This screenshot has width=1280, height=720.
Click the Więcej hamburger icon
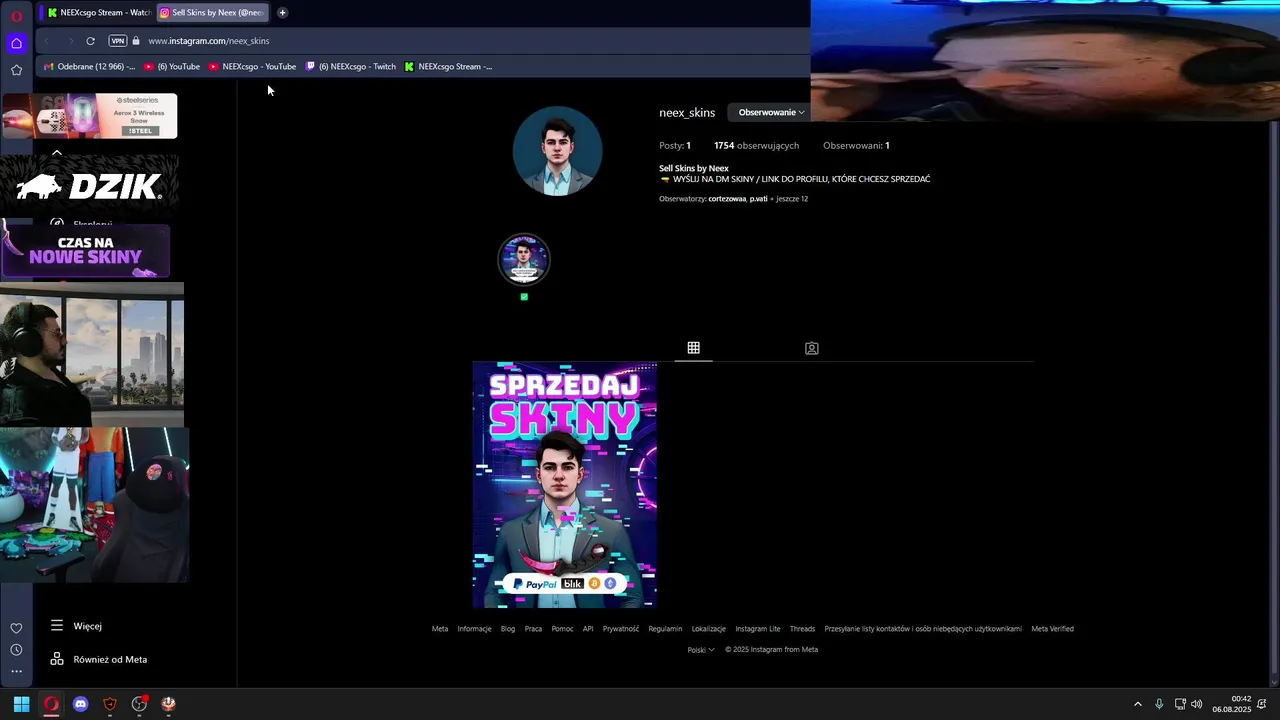coord(57,626)
